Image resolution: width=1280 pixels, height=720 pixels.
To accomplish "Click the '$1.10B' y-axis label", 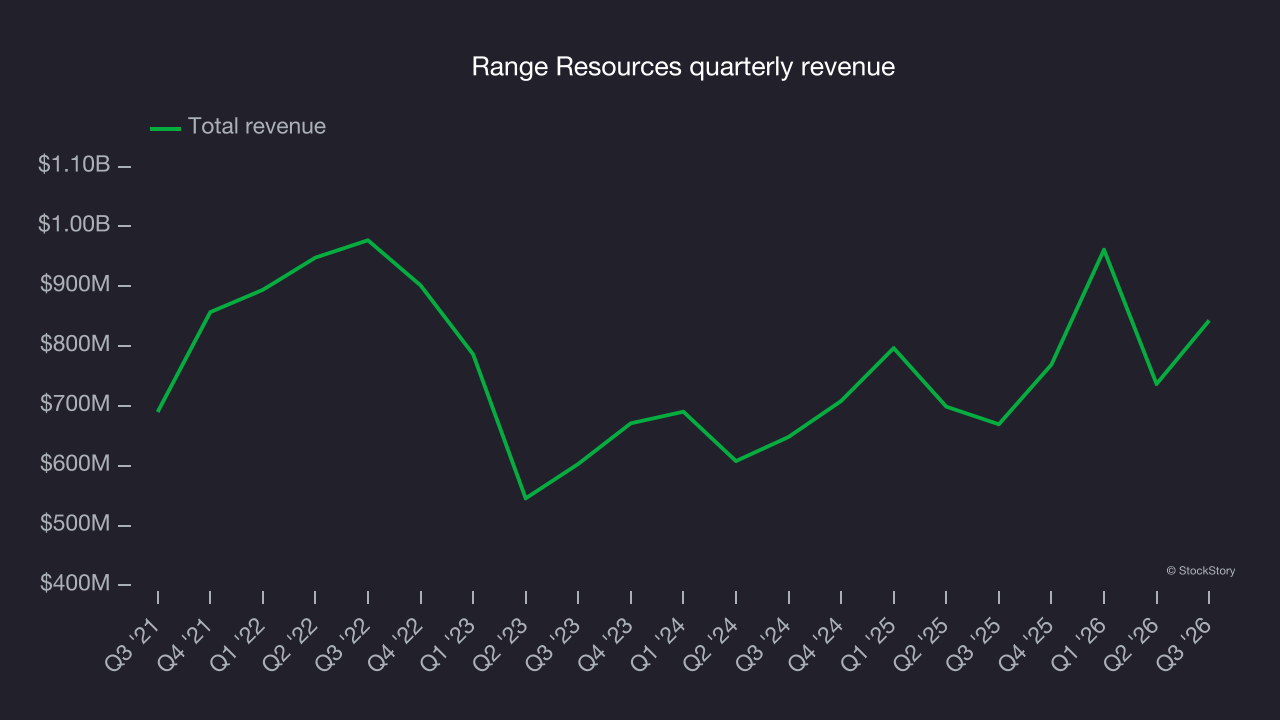I will [74, 165].
